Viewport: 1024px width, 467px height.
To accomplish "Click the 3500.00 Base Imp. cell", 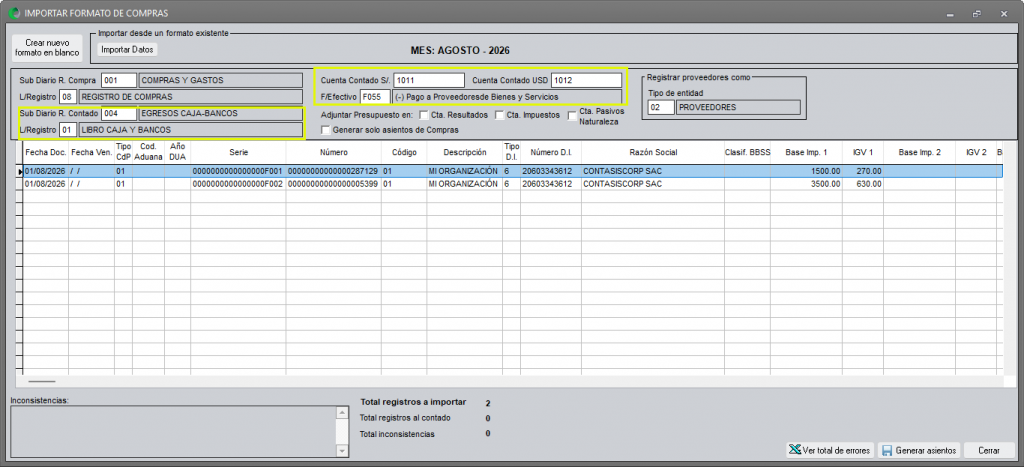I will coord(807,184).
